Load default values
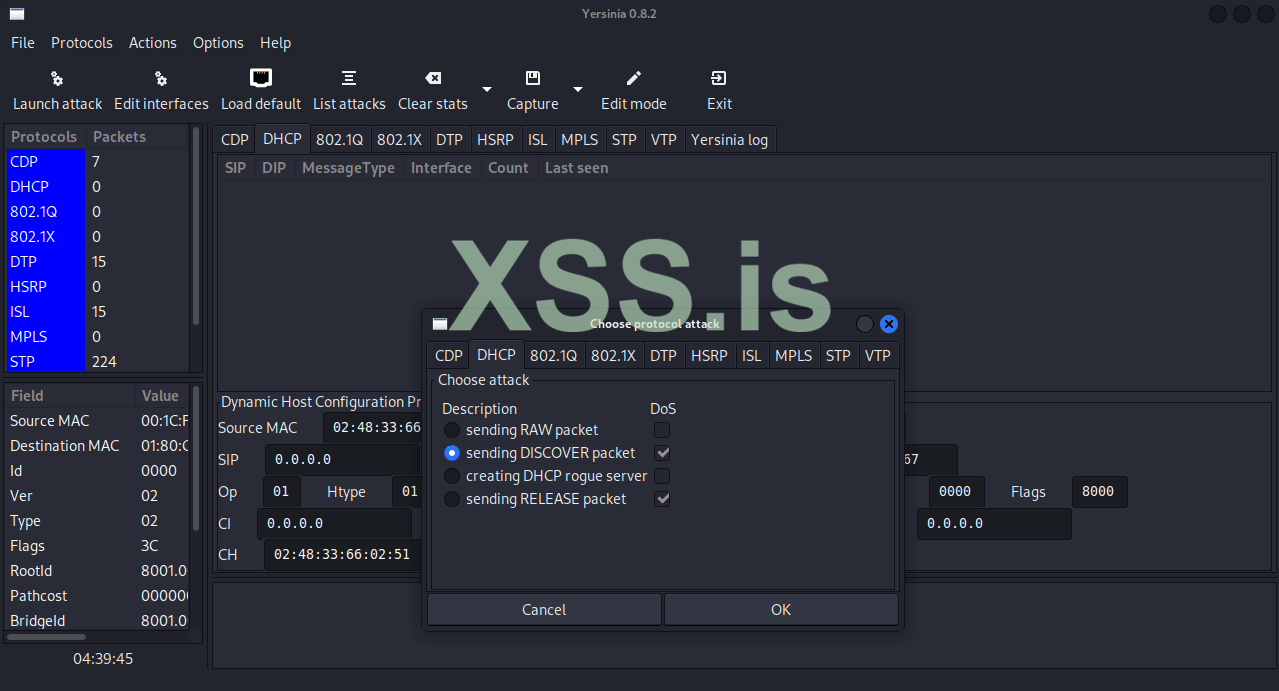The image size is (1279, 691). pyautogui.click(x=261, y=91)
